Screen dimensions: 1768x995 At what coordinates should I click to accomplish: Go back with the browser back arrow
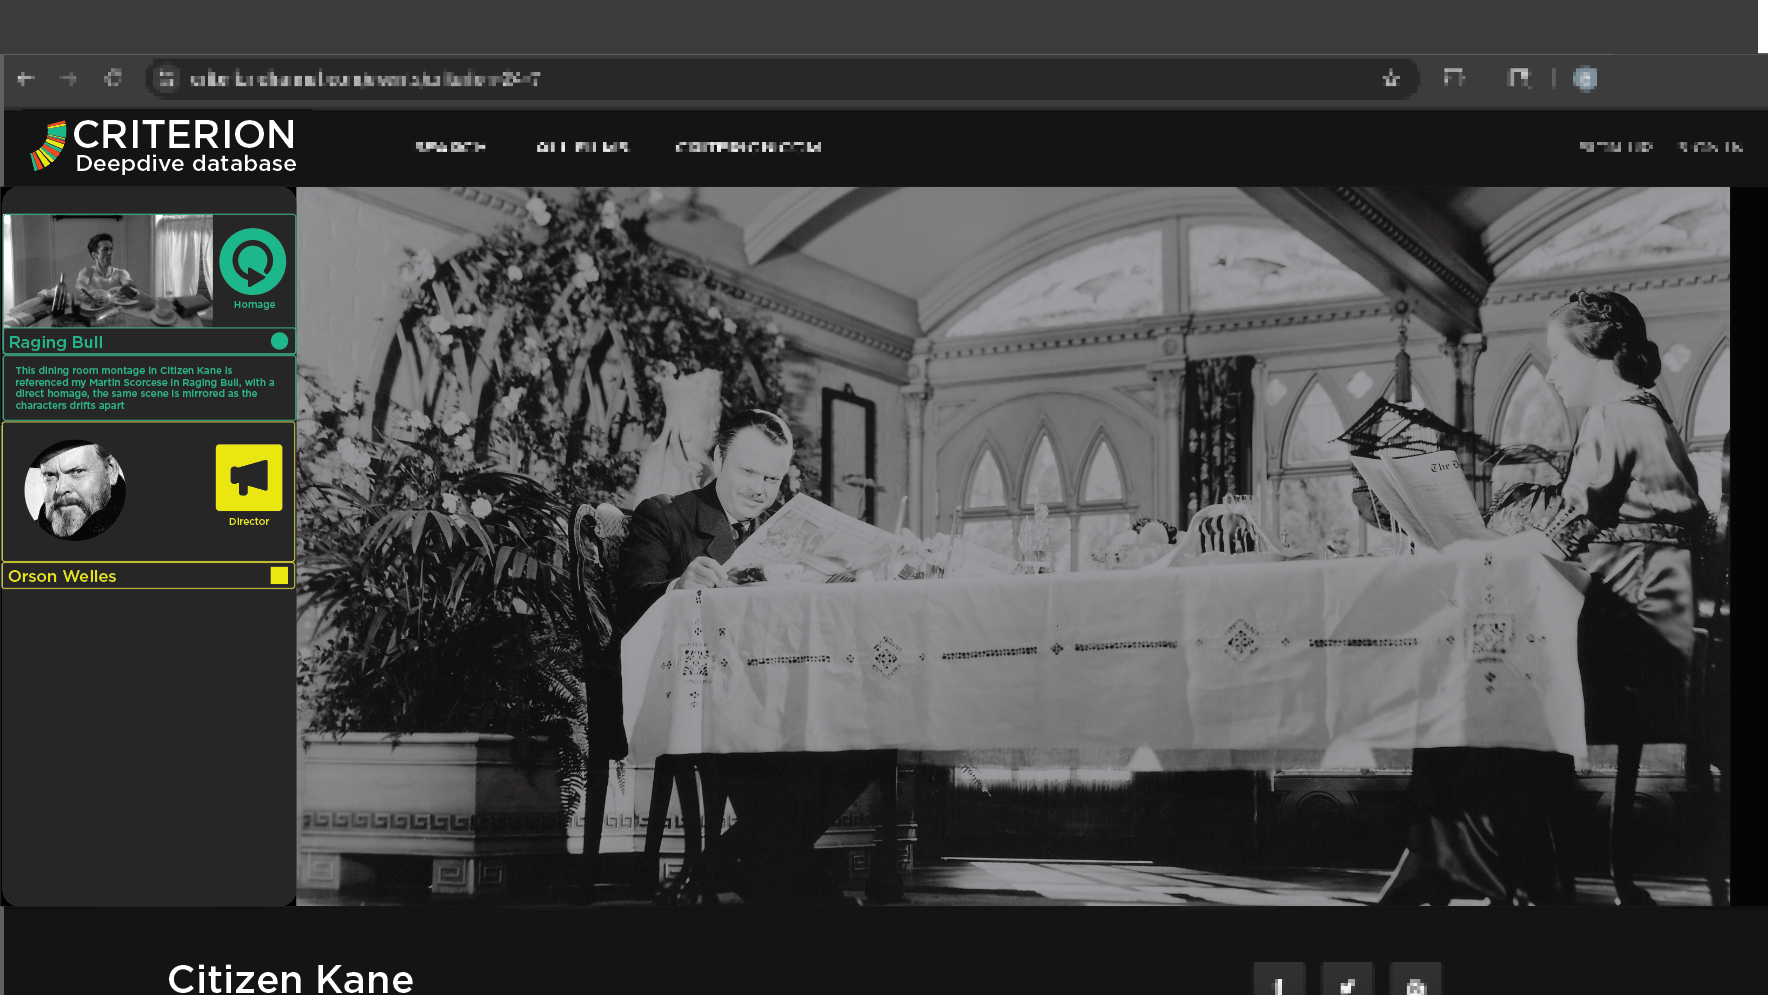click(26, 78)
